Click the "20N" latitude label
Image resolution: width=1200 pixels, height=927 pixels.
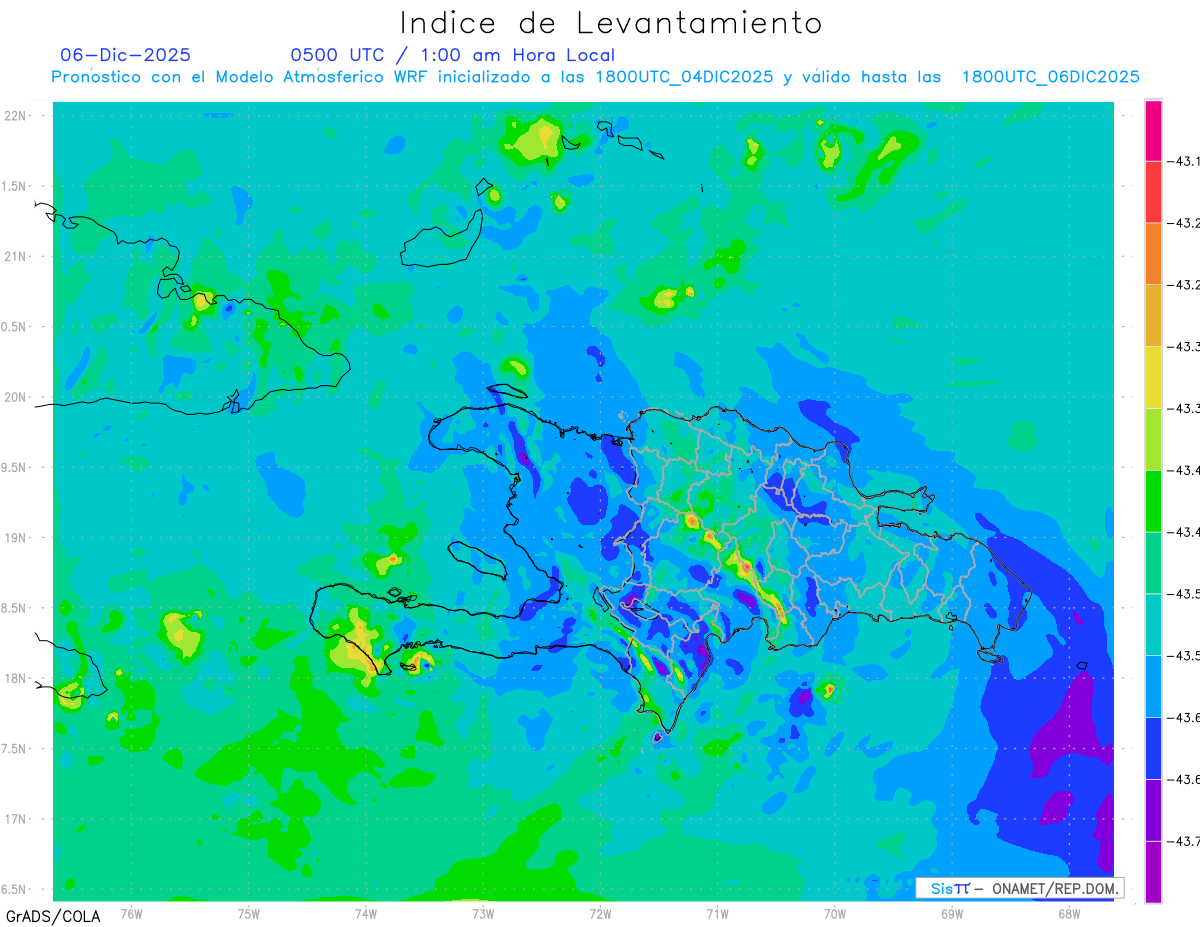click(x=17, y=397)
